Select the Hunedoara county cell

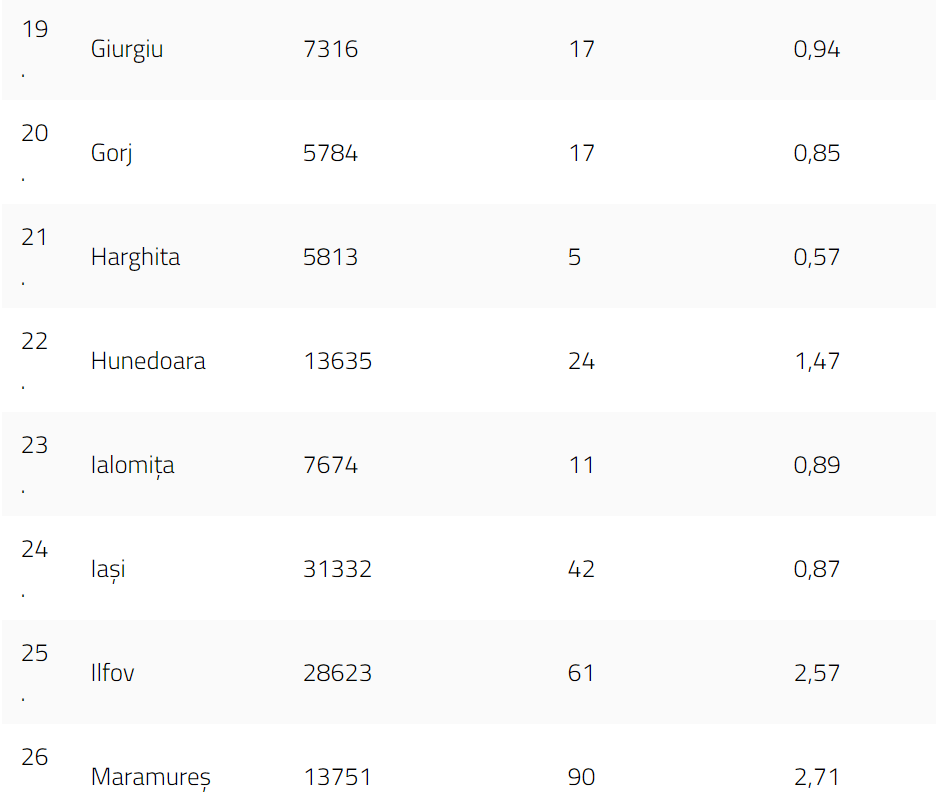click(148, 361)
